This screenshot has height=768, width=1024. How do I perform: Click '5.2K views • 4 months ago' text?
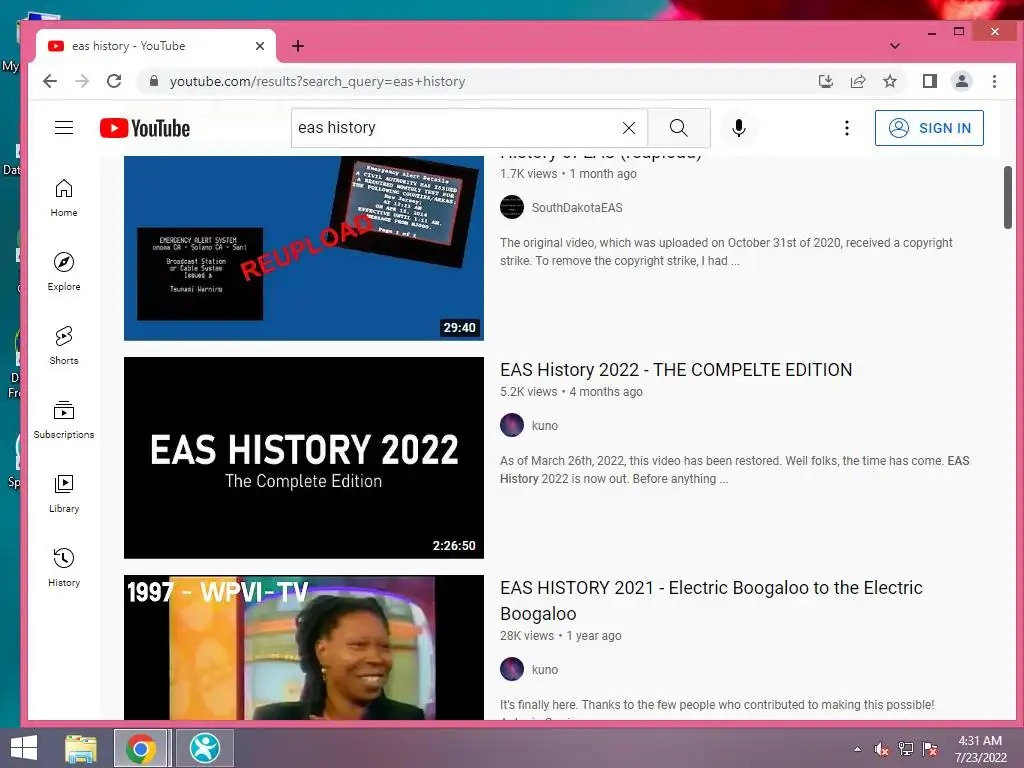(x=571, y=392)
